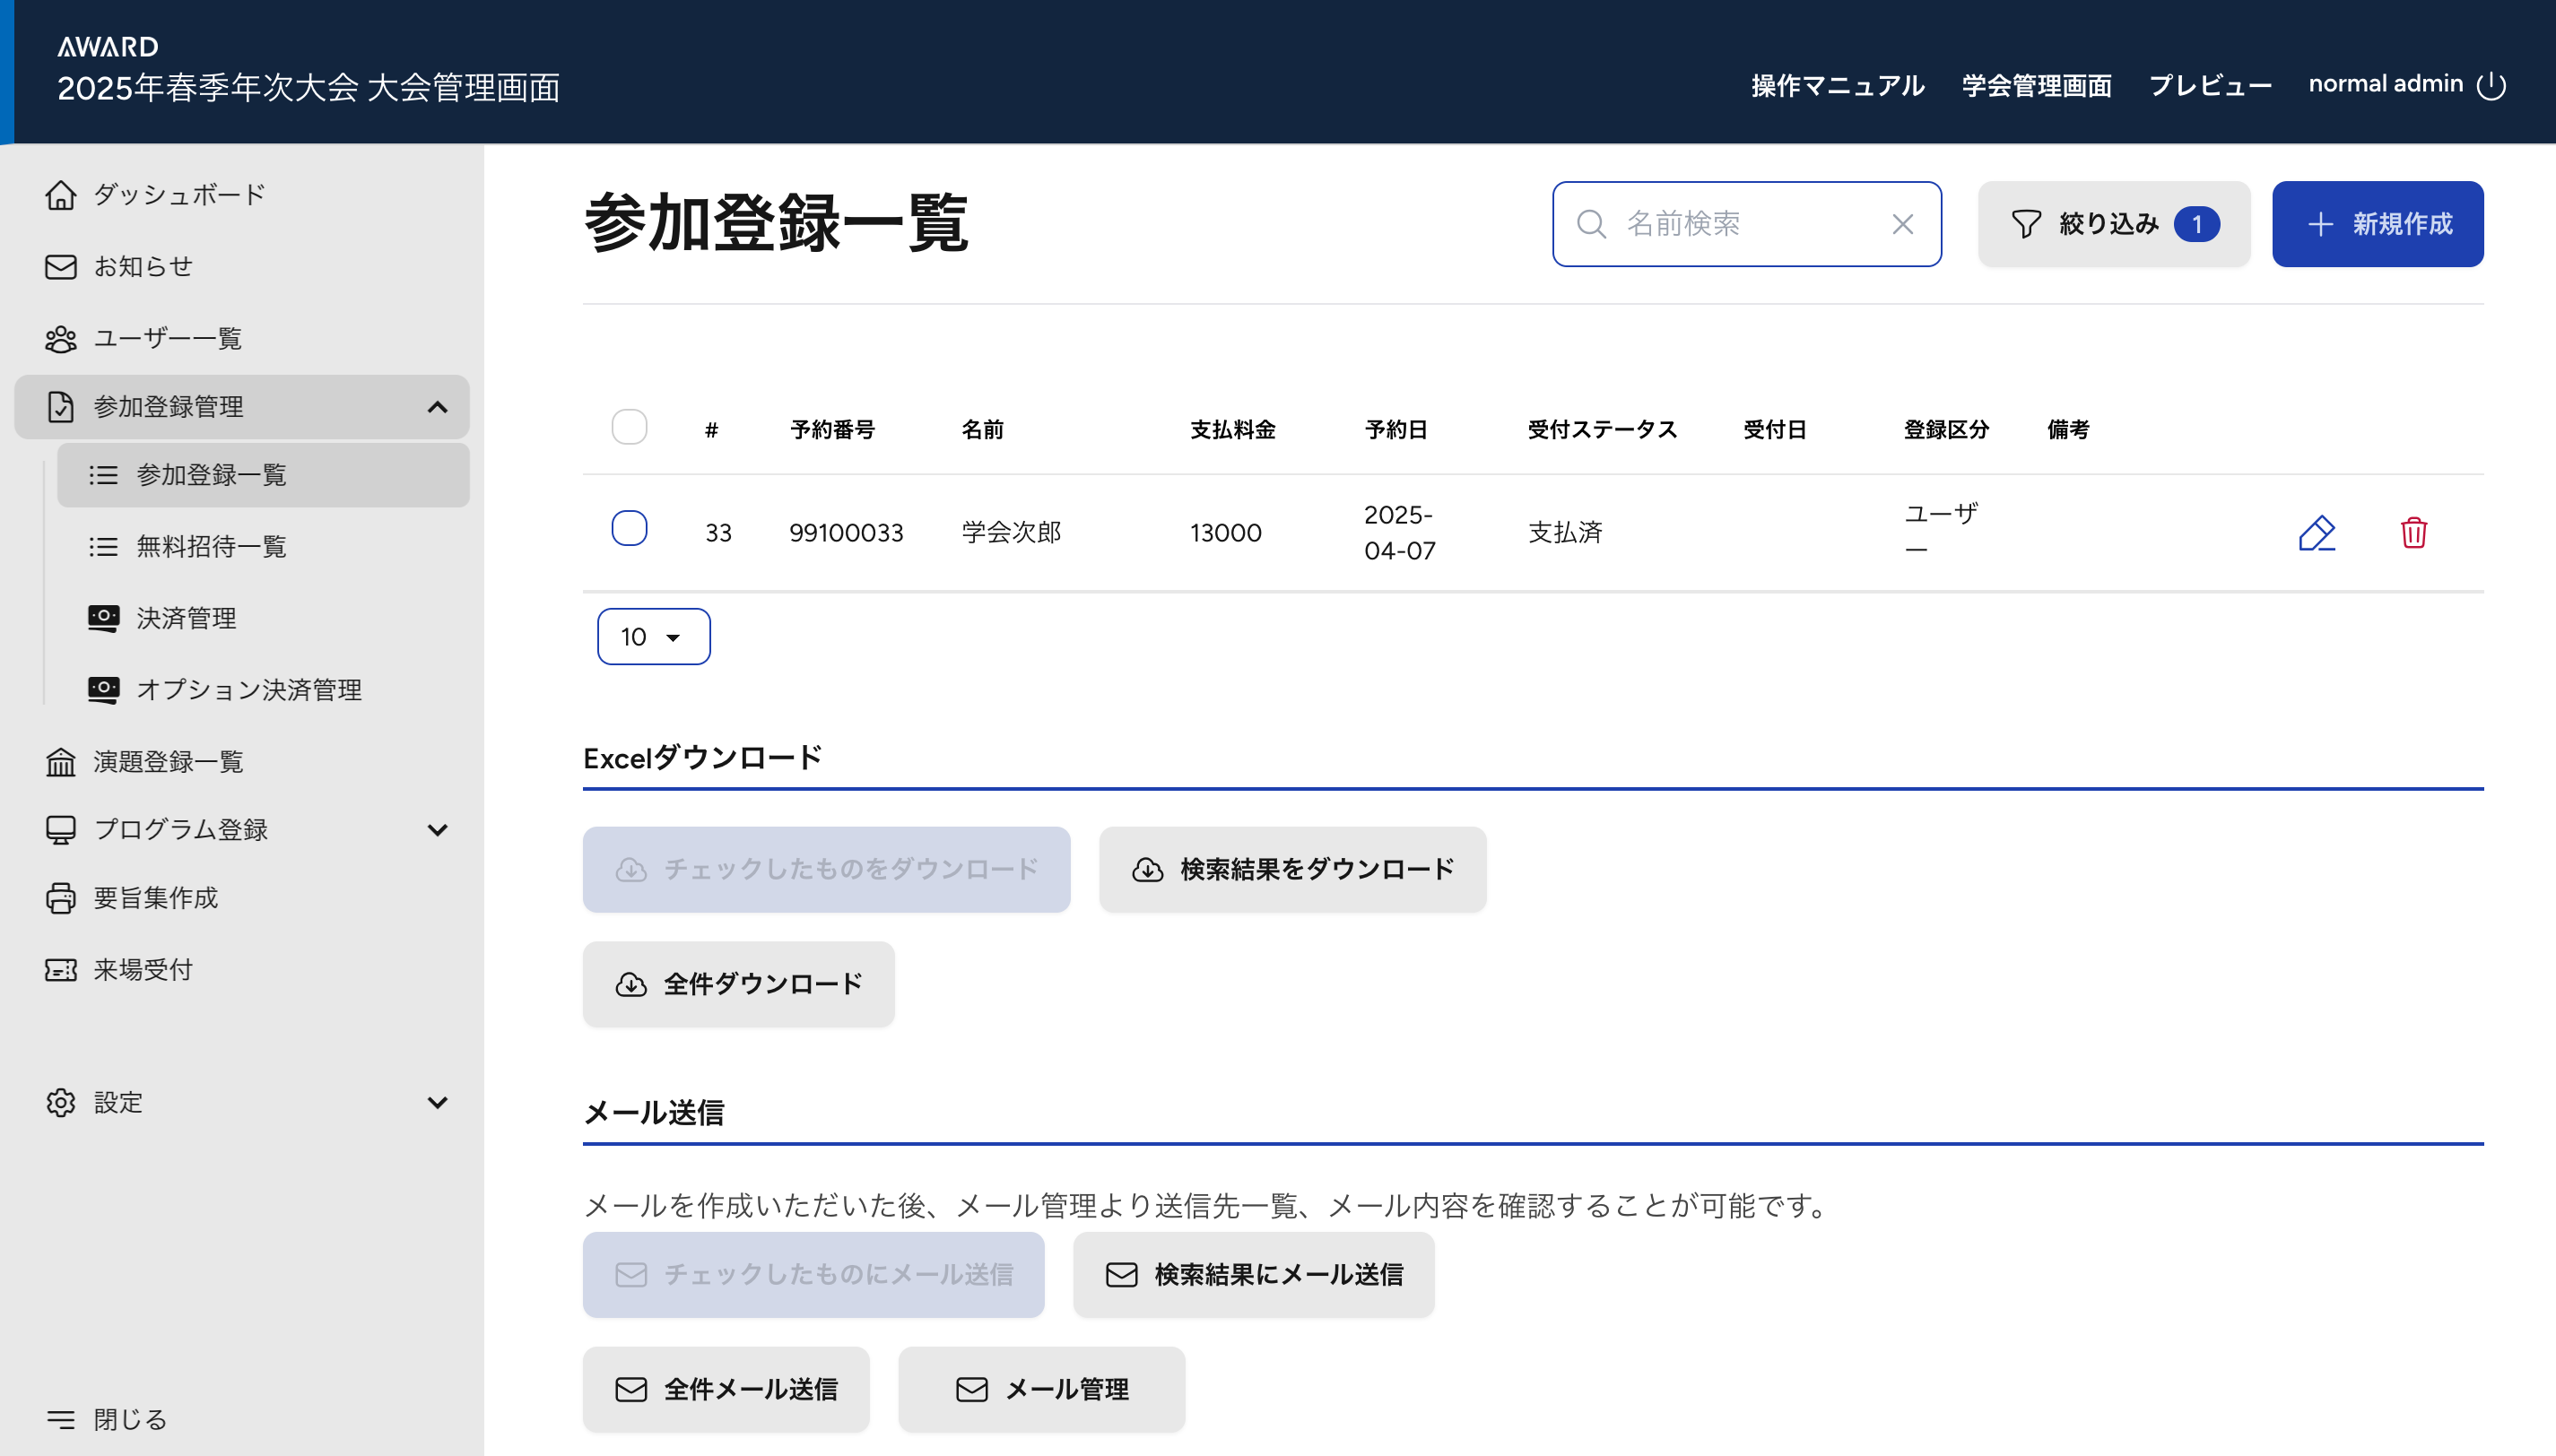Open 操作マニュアル in the top navigation
The image size is (2556, 1456).
tap(1837, 86)
